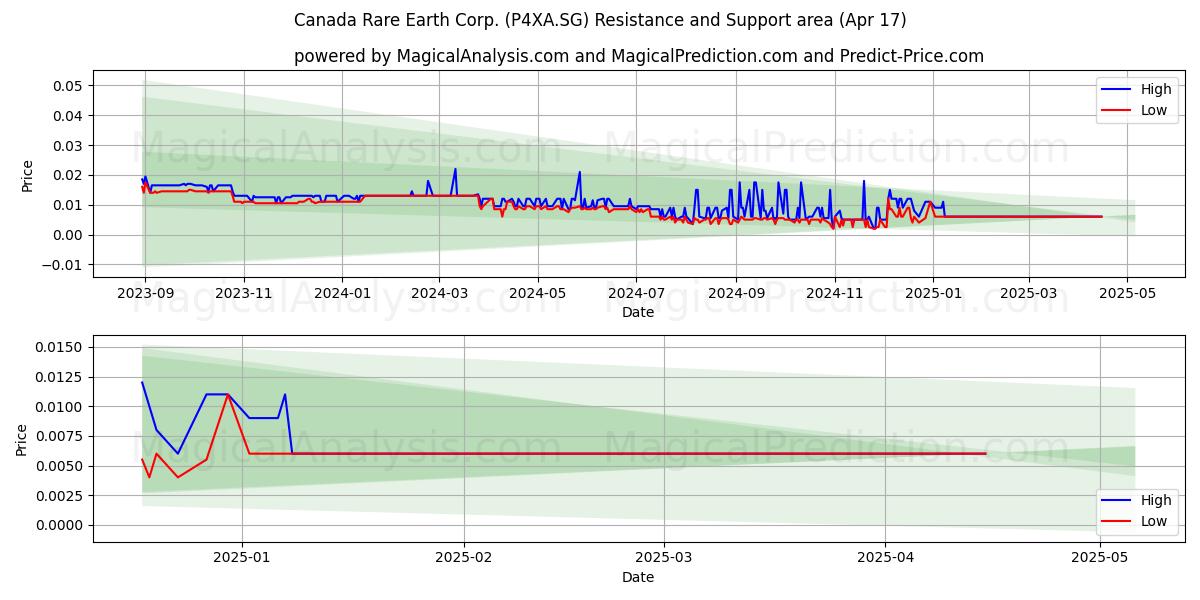Click the 'powered by MagicalAnalysis.com' subtitle
This screenshot has height=600, width=1200.
639,56
